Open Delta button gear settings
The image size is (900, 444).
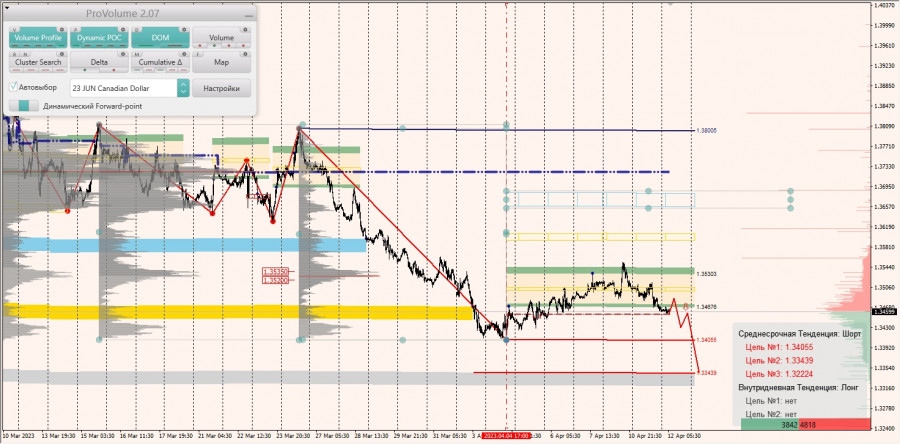[123, 54]
